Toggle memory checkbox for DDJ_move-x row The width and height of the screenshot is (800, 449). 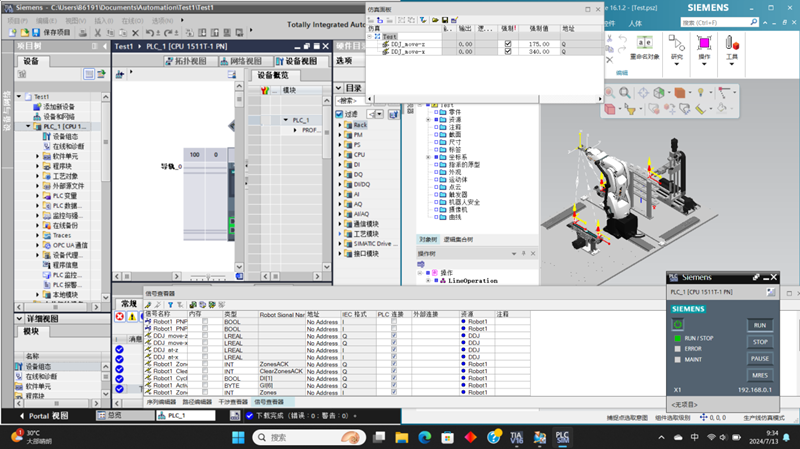205,343
